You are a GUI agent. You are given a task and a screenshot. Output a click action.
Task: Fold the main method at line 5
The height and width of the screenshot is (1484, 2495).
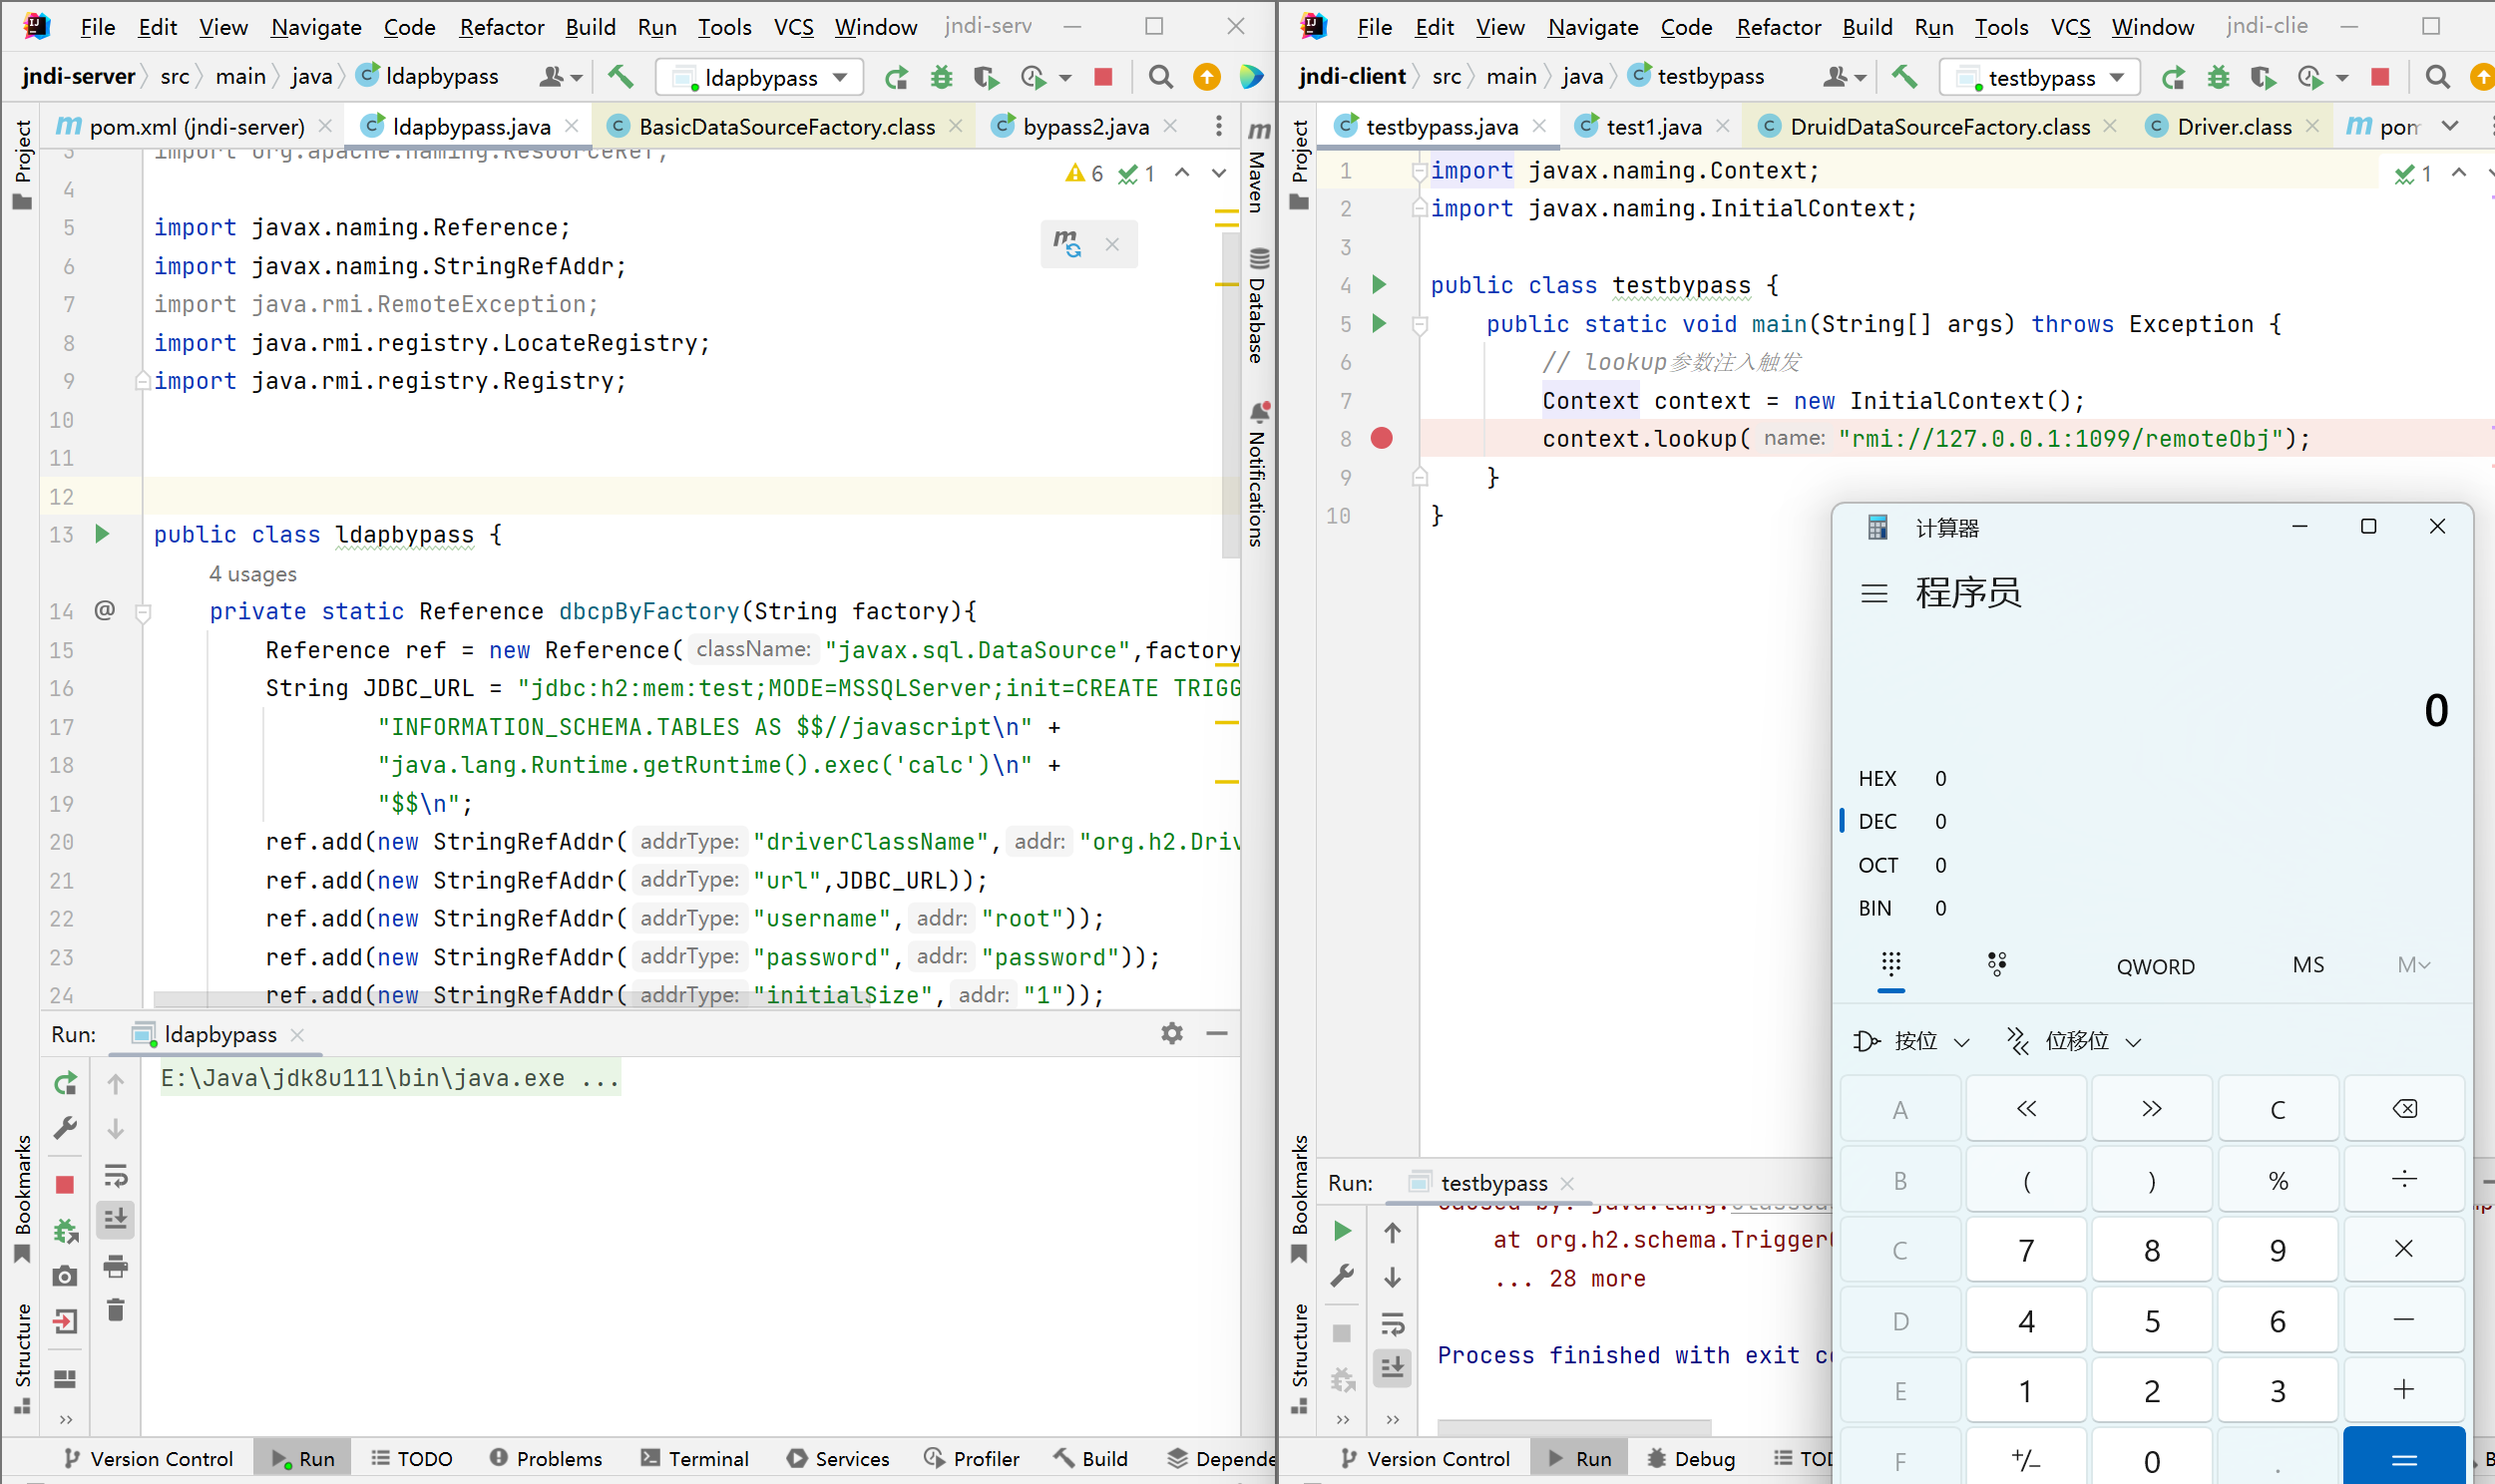1419,325
